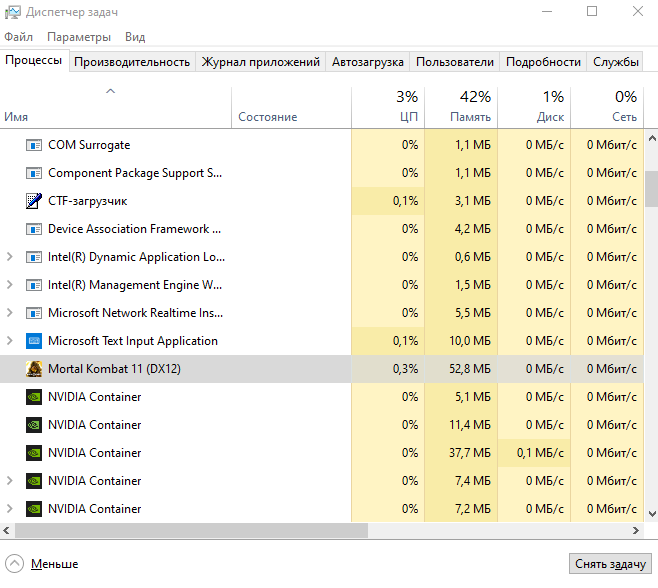The image size is (658, 588).
Task: Expand NVIDIA Container group using 7,2 МБ
Action: (x=10, y=509)
